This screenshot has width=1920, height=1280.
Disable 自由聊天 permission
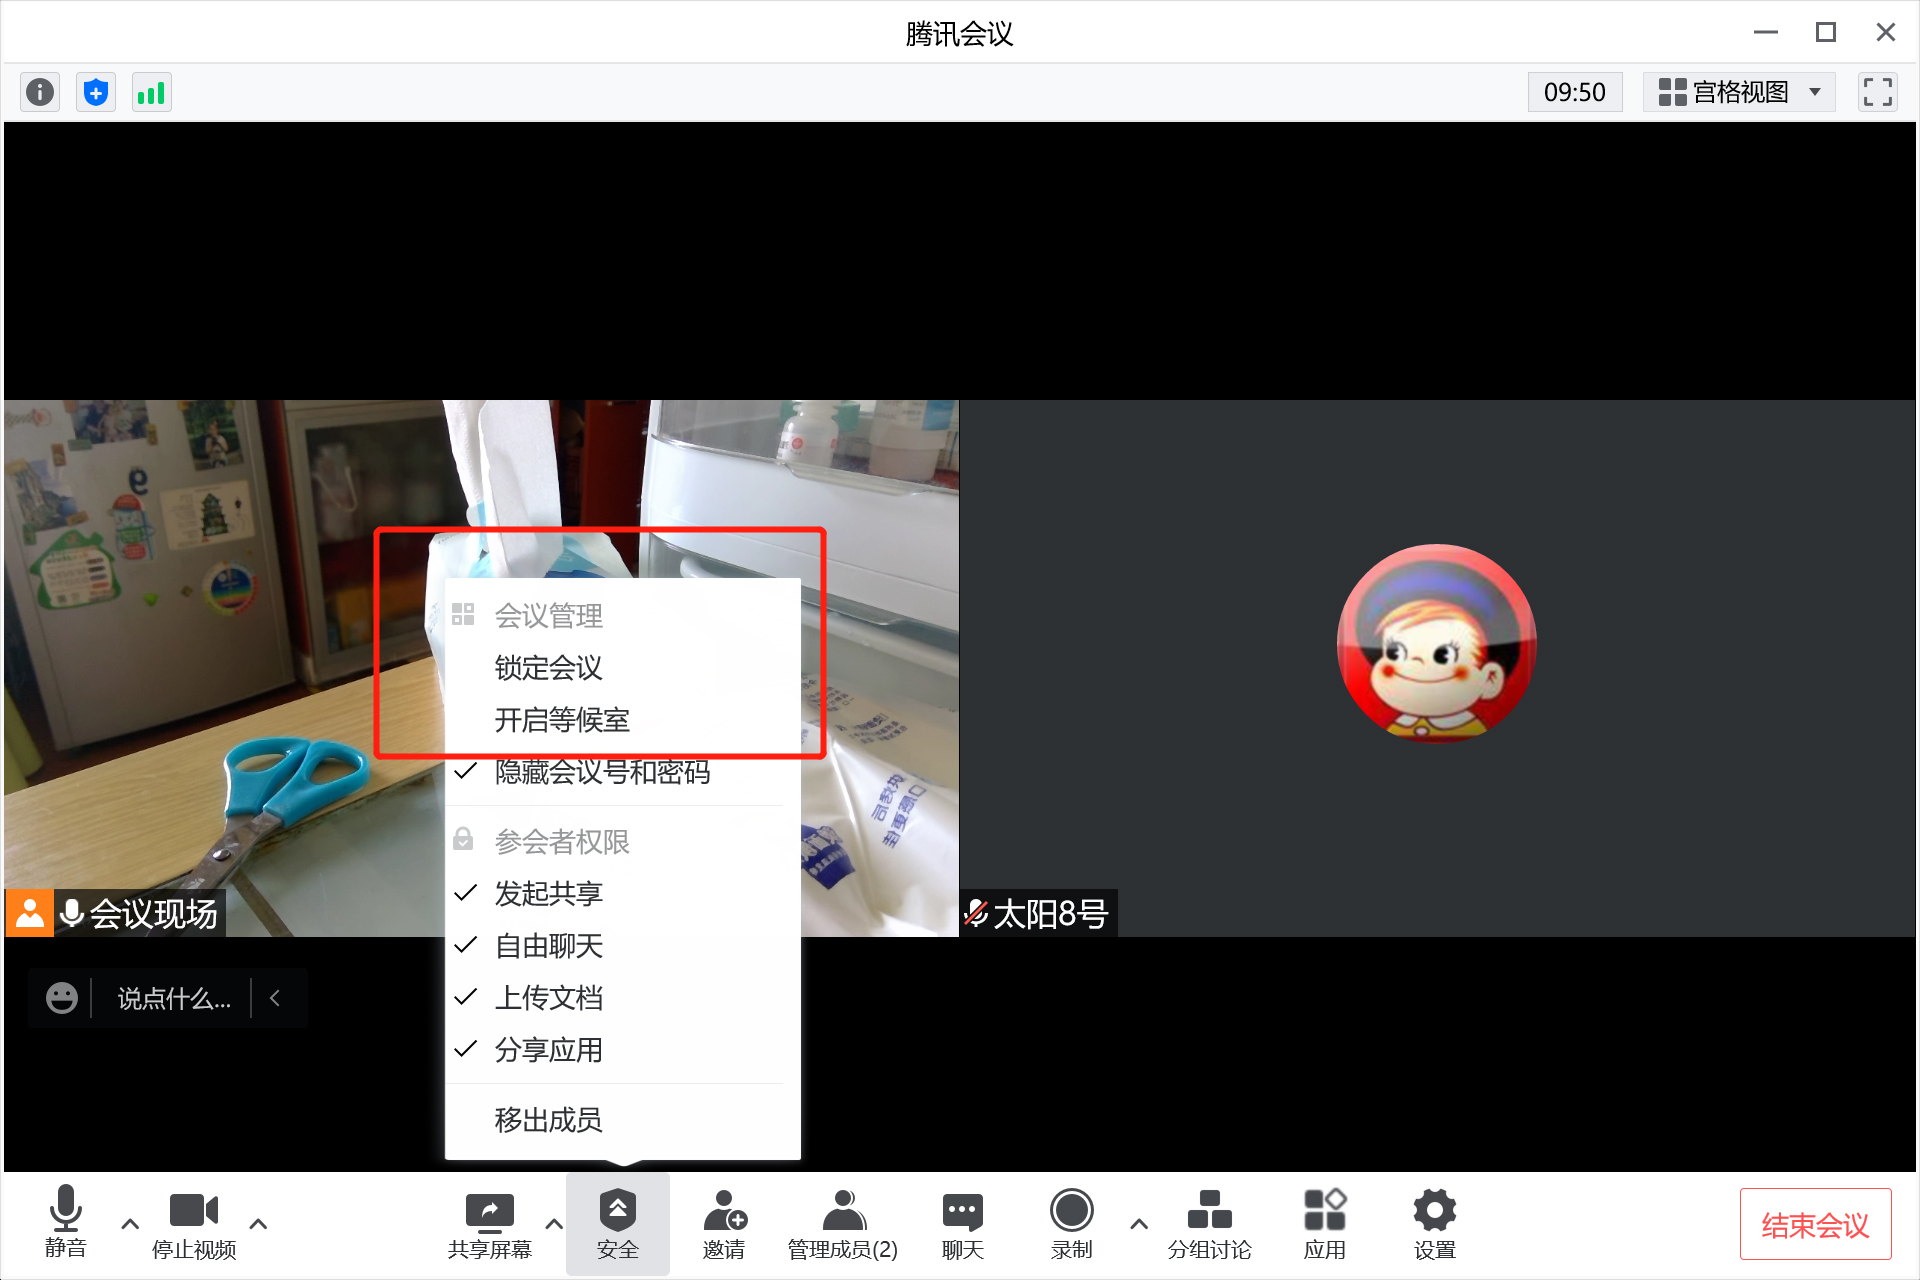548,945
